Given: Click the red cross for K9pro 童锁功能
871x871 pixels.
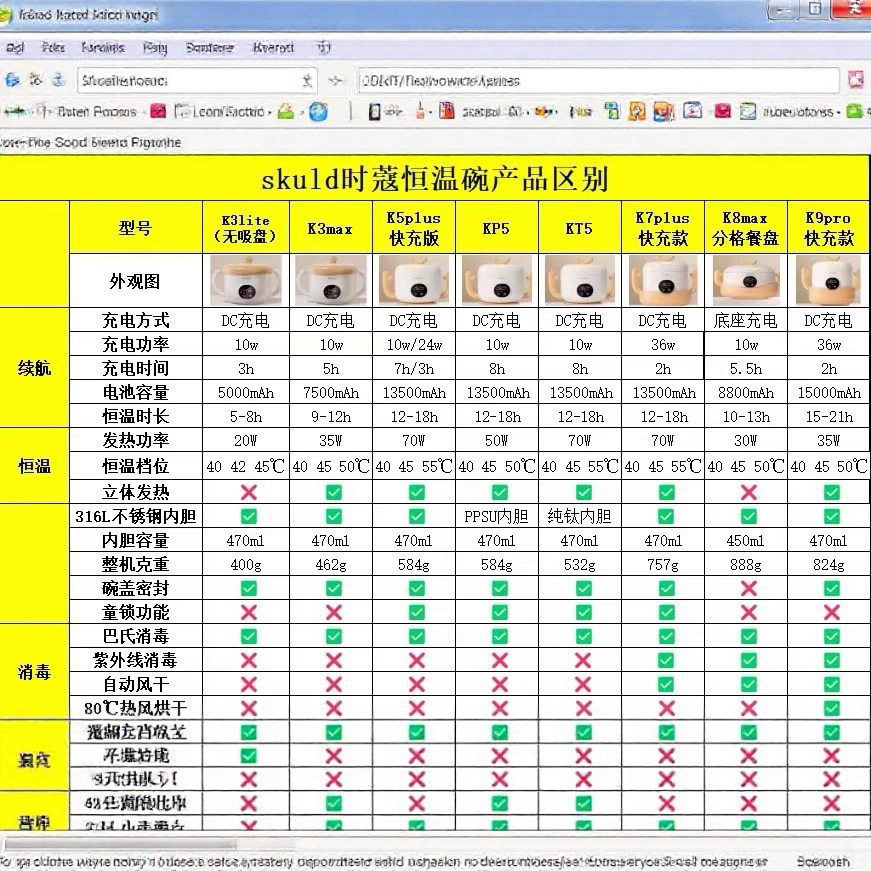Looking at the screenshot, I should (831, 612).
